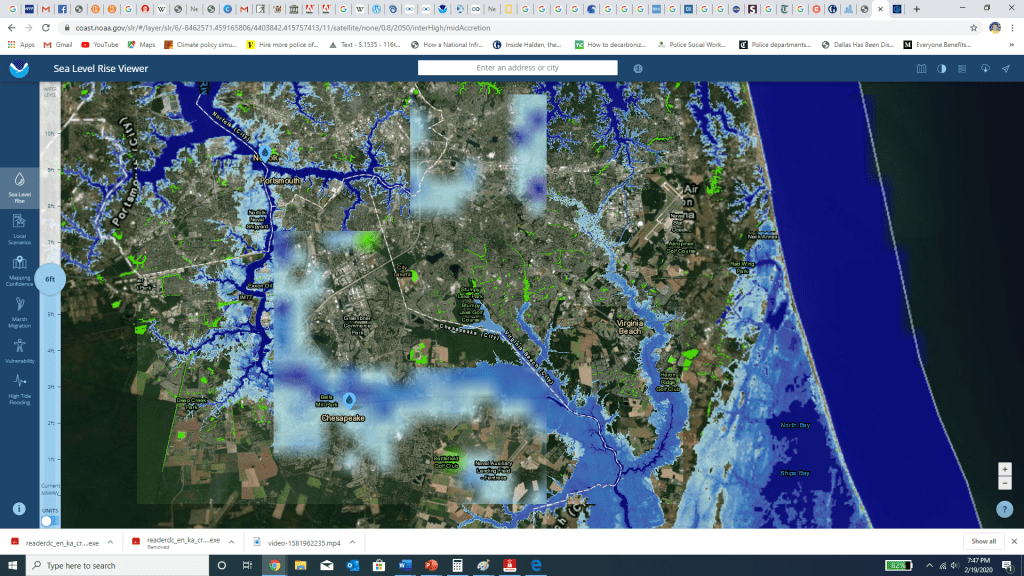This screenshot has width=1024, height=576.
Task: Open the legend list icon
Action: (962, 69)
